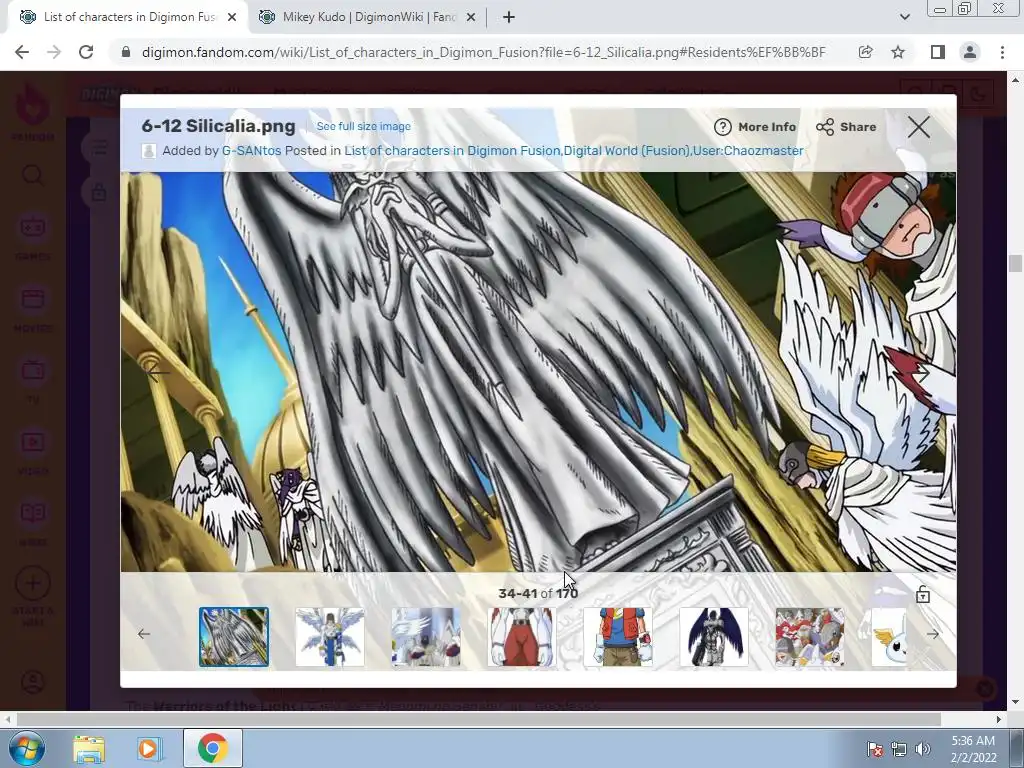
Task: Open Action Center flag tray icon
Action: point(874,749)
